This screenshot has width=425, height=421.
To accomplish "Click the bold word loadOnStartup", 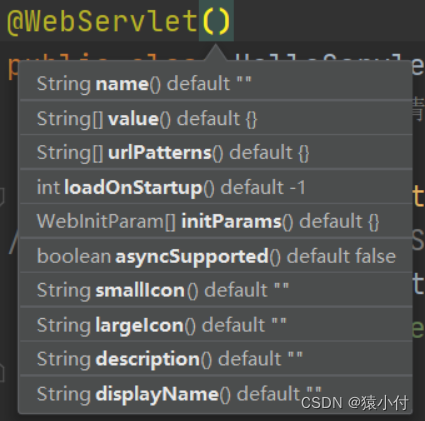I will click(133, 188).
